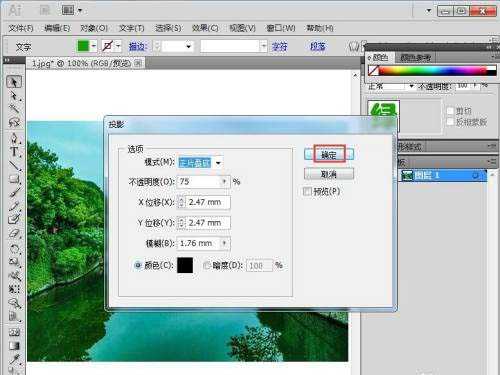
Task: Select the Pencil tool
Action: 14,206
